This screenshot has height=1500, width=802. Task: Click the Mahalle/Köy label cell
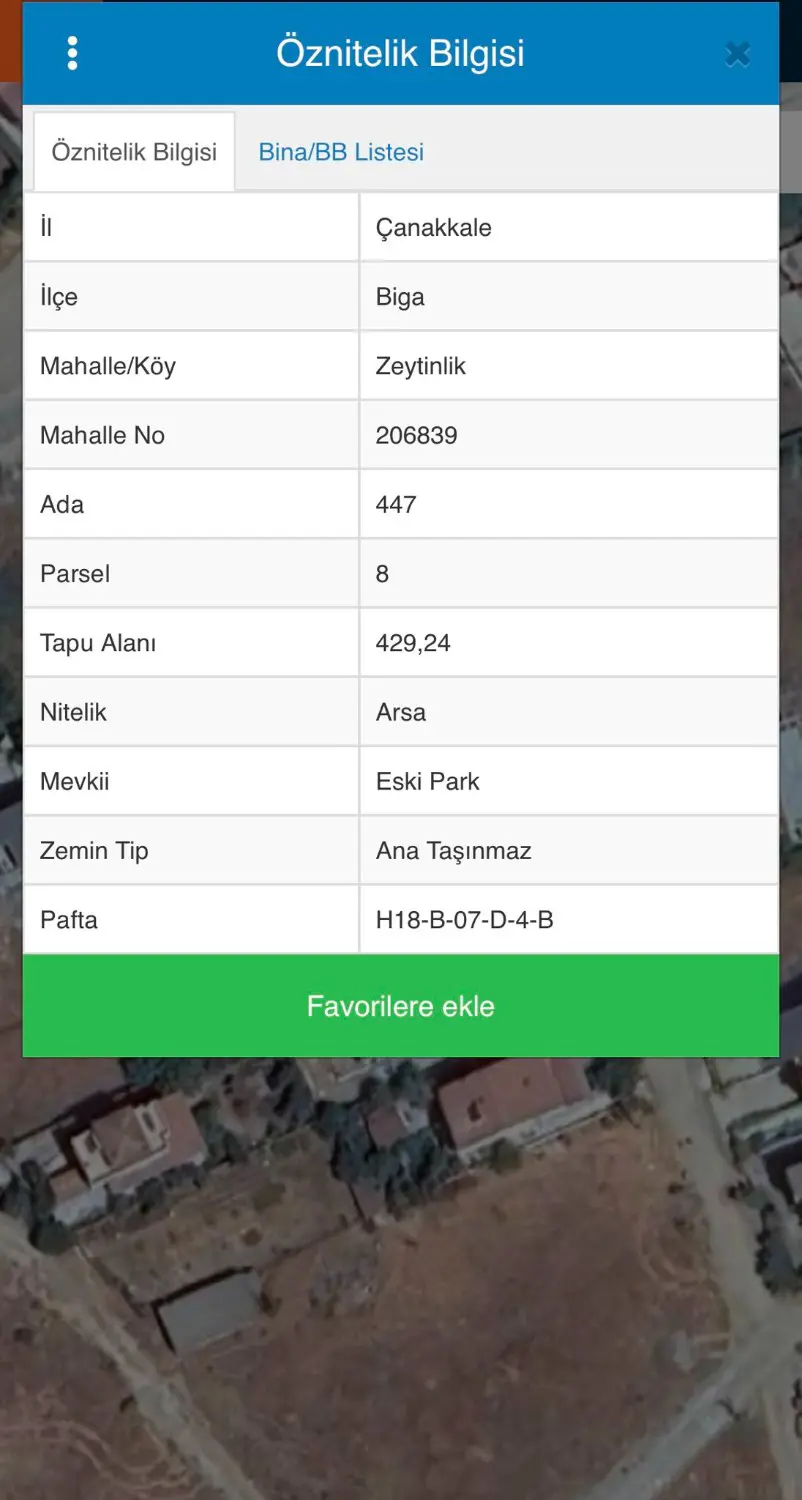[191, 366]
